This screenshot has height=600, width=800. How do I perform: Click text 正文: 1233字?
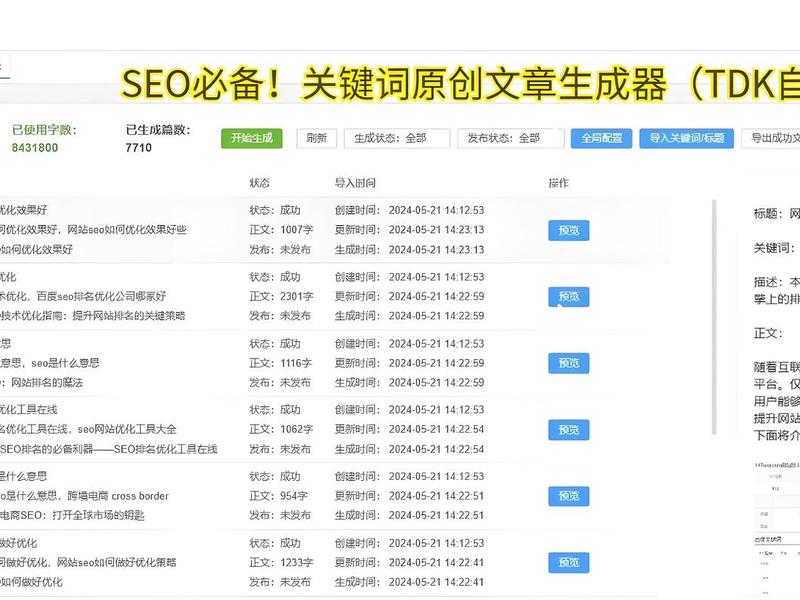[281, 562]
